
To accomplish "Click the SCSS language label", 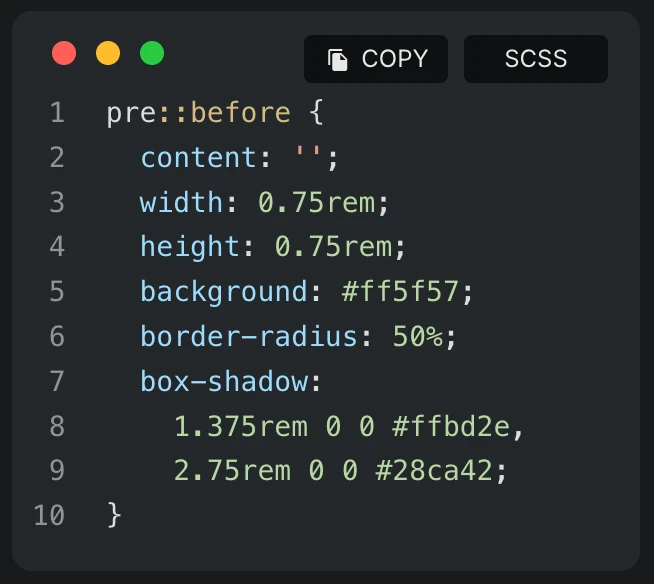I will click(x=536, y=59).
